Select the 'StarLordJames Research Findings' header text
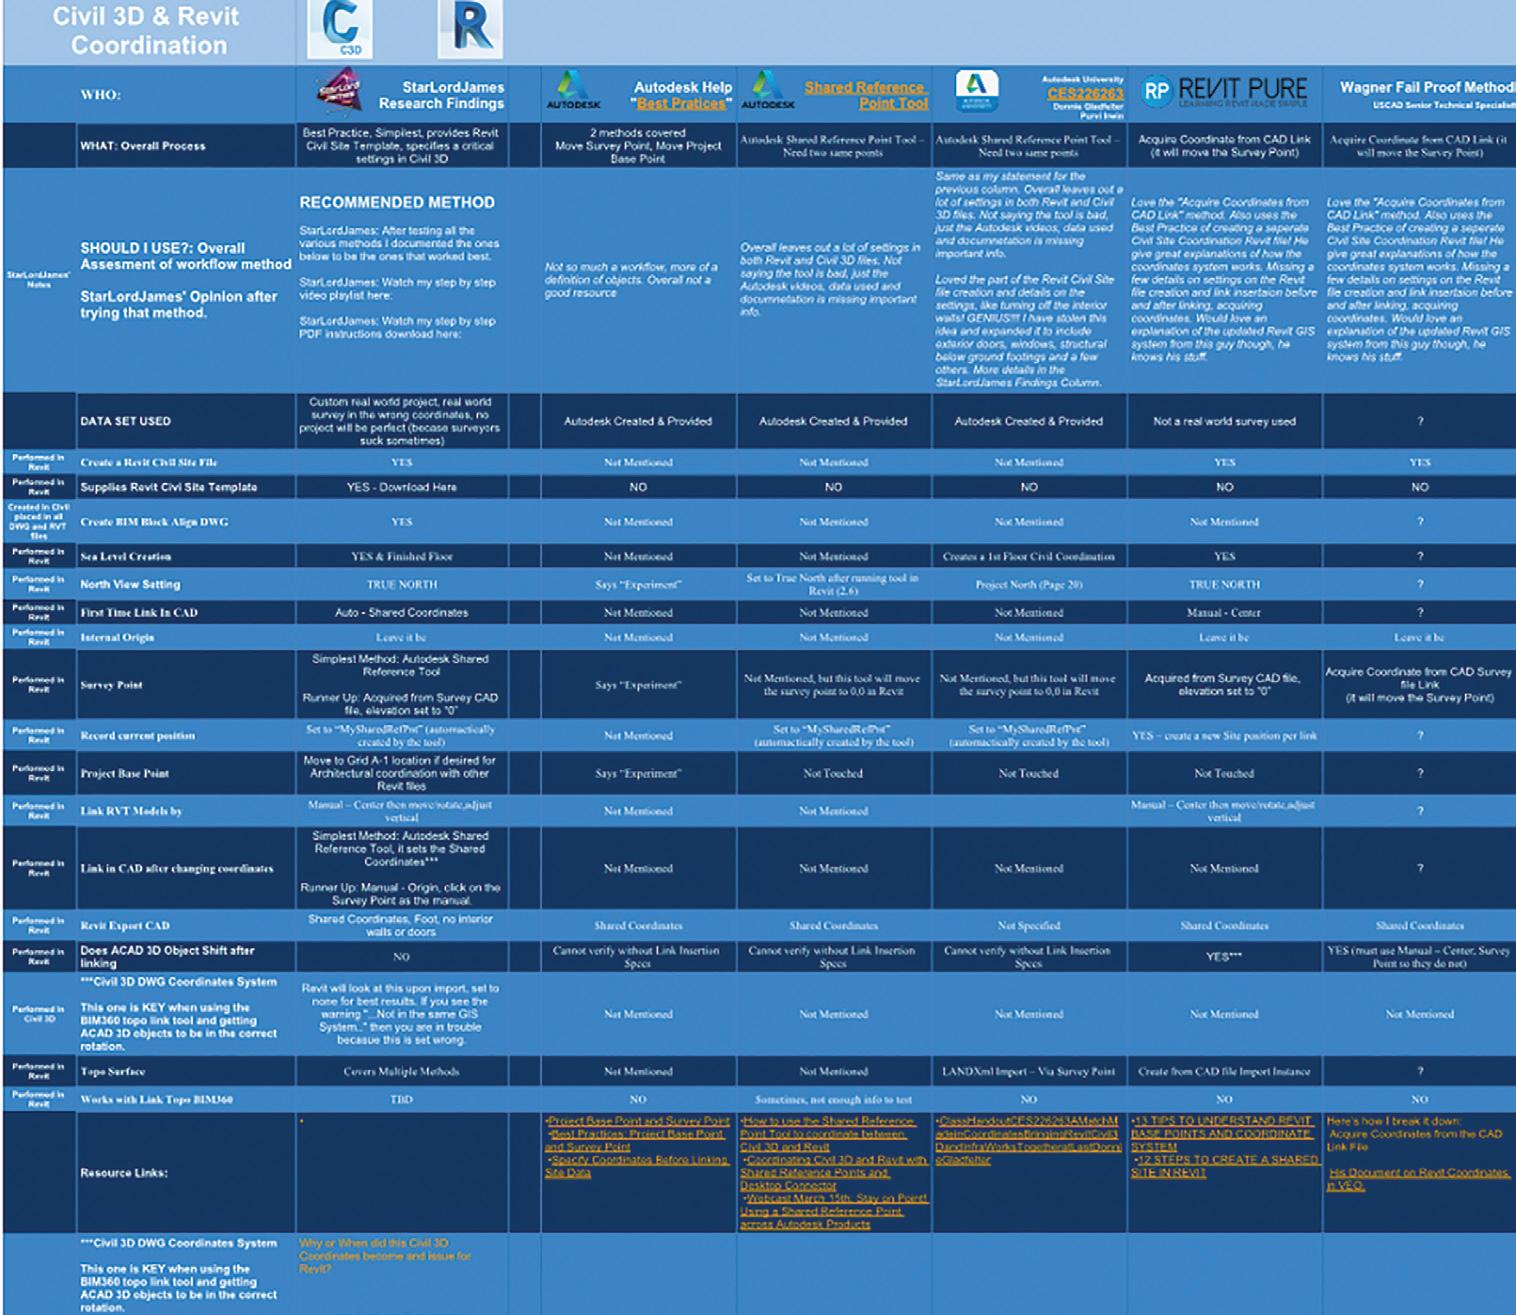 (441, 95)
